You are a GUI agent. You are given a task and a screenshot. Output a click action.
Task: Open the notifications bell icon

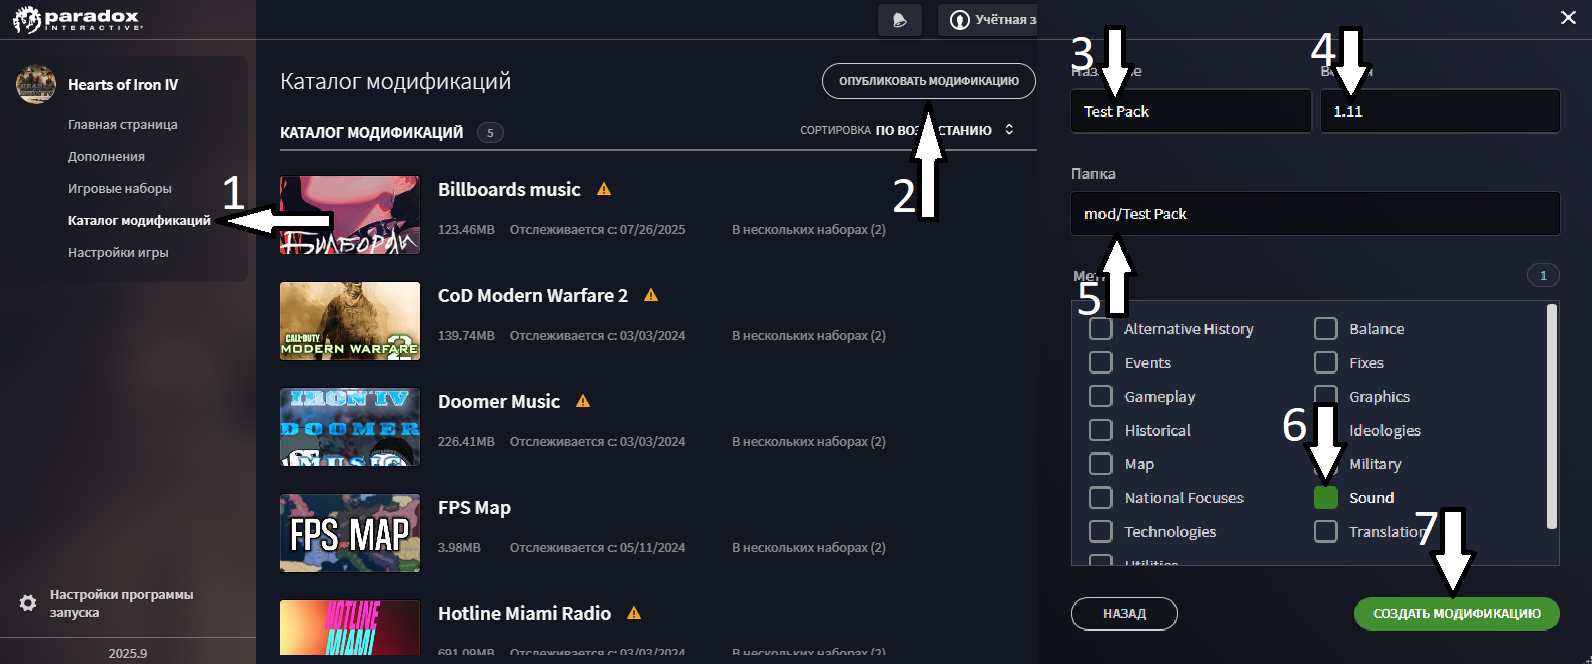pos(899,20)
